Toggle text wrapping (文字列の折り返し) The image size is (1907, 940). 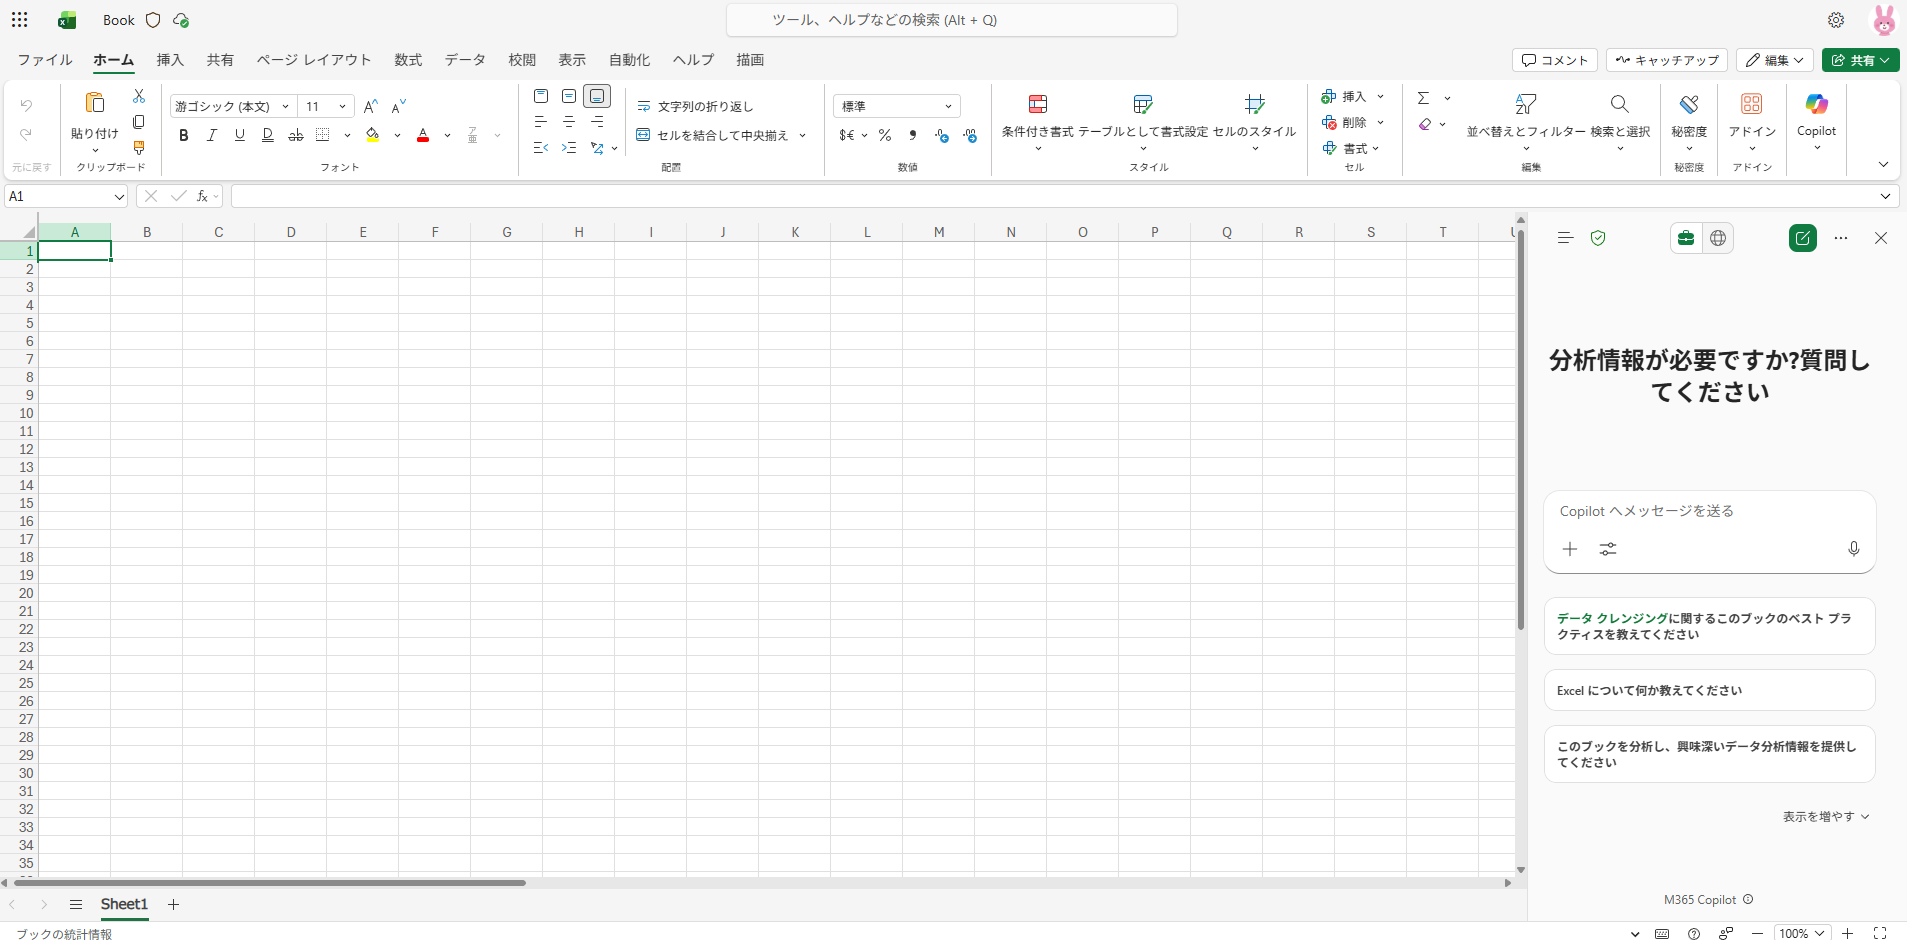(x=695, y=106)
